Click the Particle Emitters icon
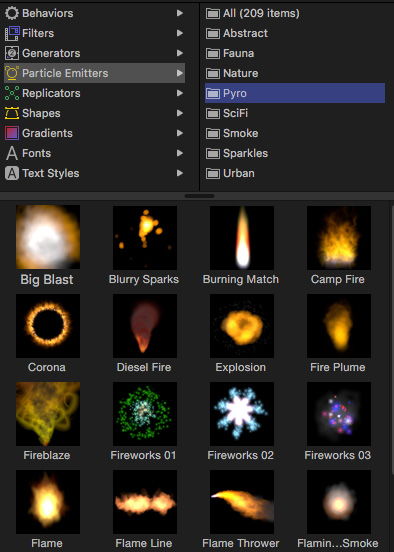The image size is (394, 552). [12, 73]
